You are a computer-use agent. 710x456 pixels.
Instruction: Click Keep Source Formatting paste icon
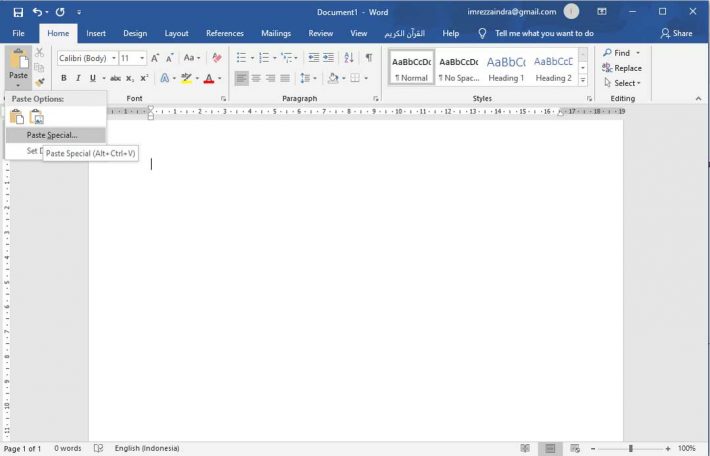pyautogui.click(x=16, y=117)
